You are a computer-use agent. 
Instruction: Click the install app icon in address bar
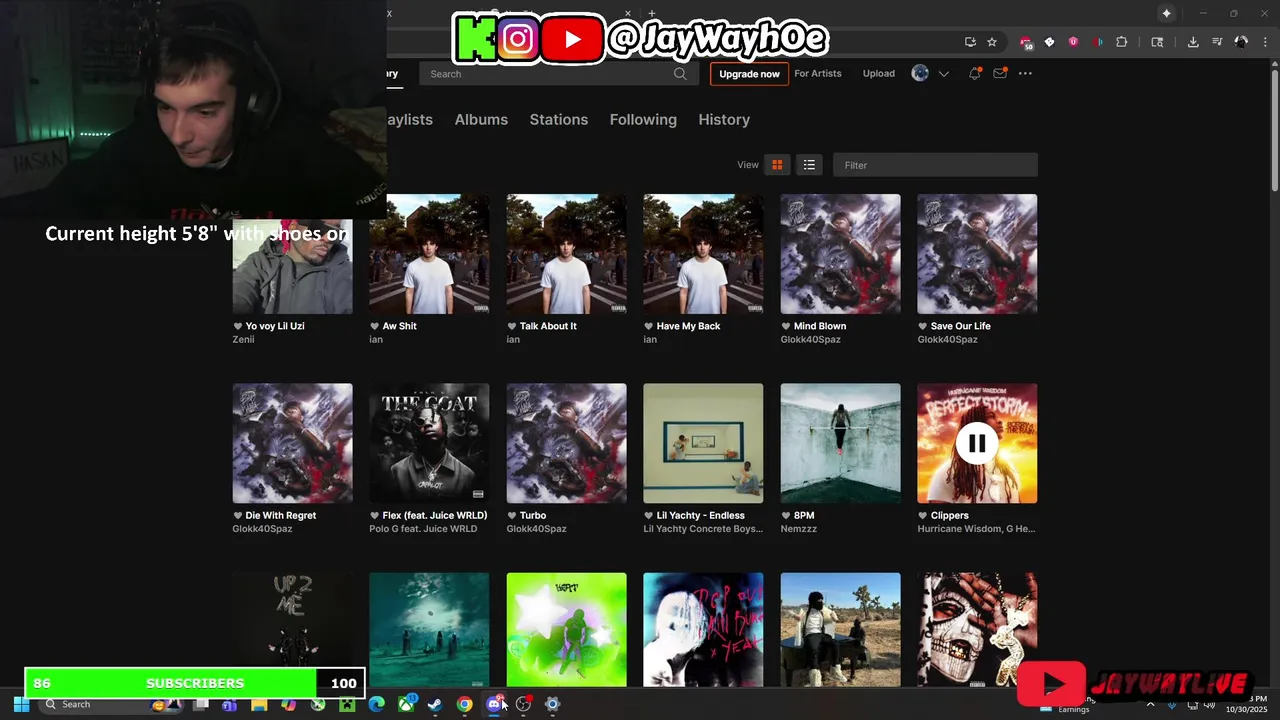click(970, 42)
